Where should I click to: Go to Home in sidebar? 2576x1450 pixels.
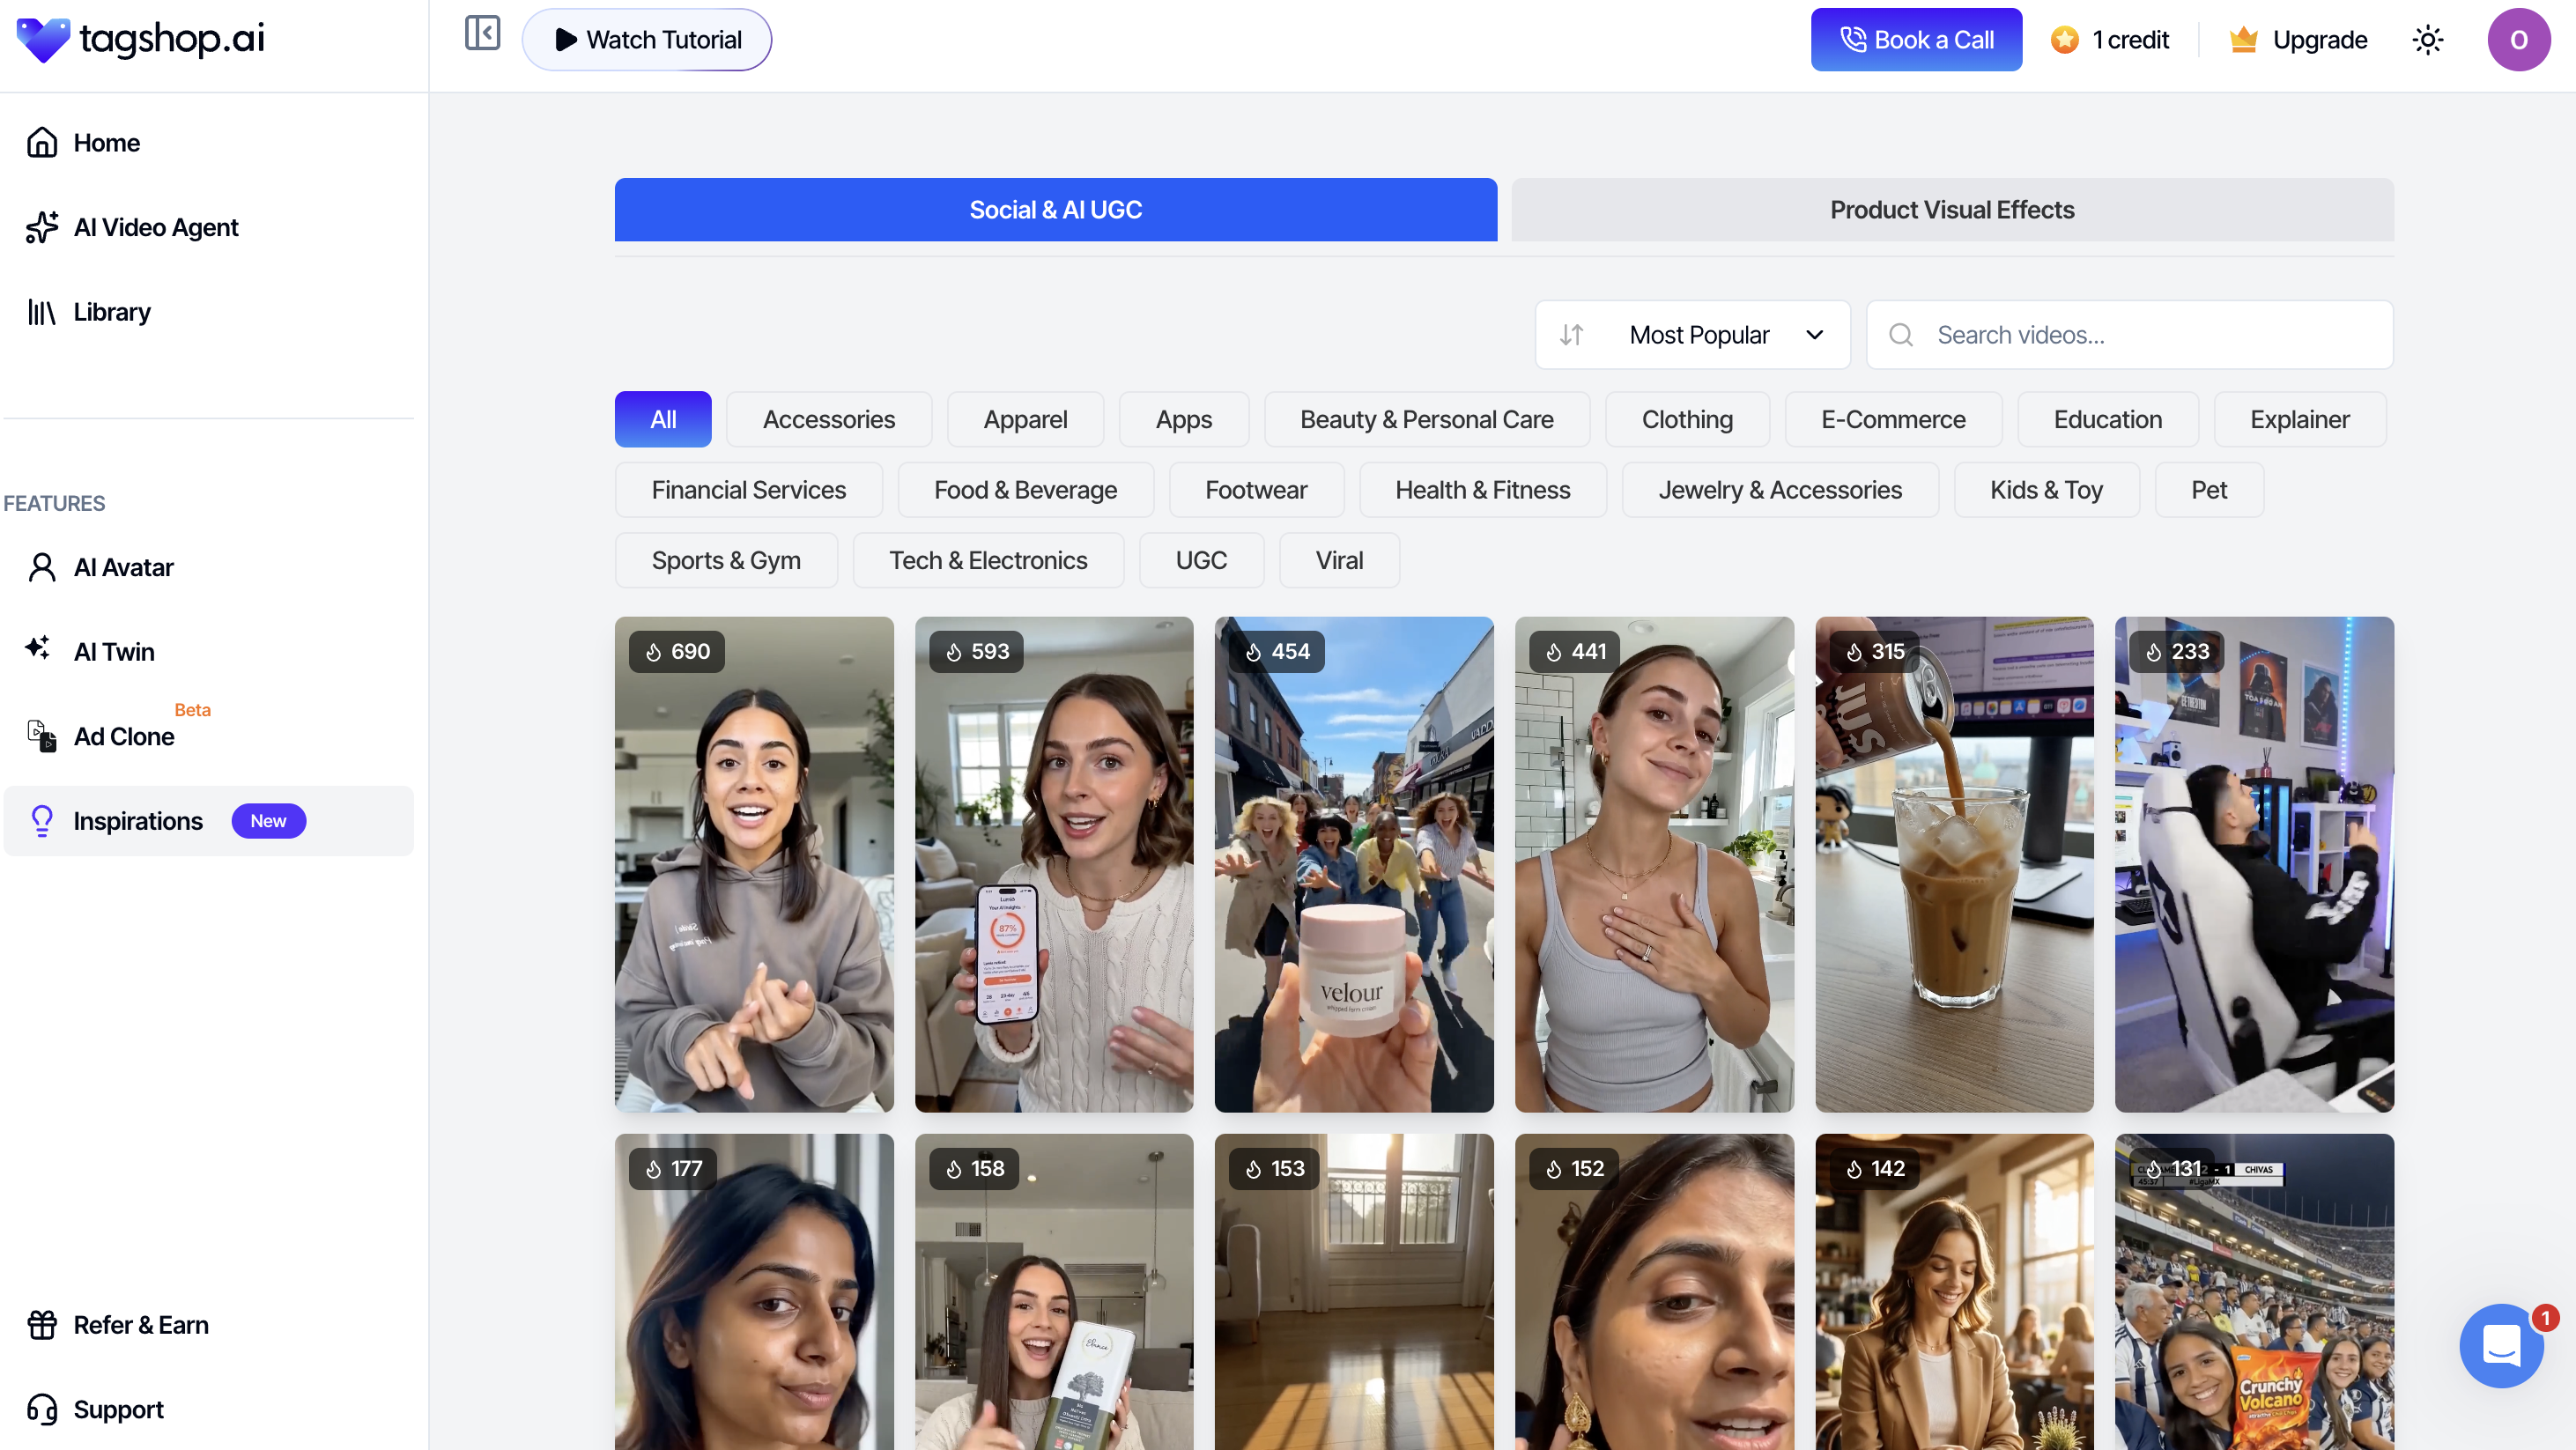coord(208,143)
